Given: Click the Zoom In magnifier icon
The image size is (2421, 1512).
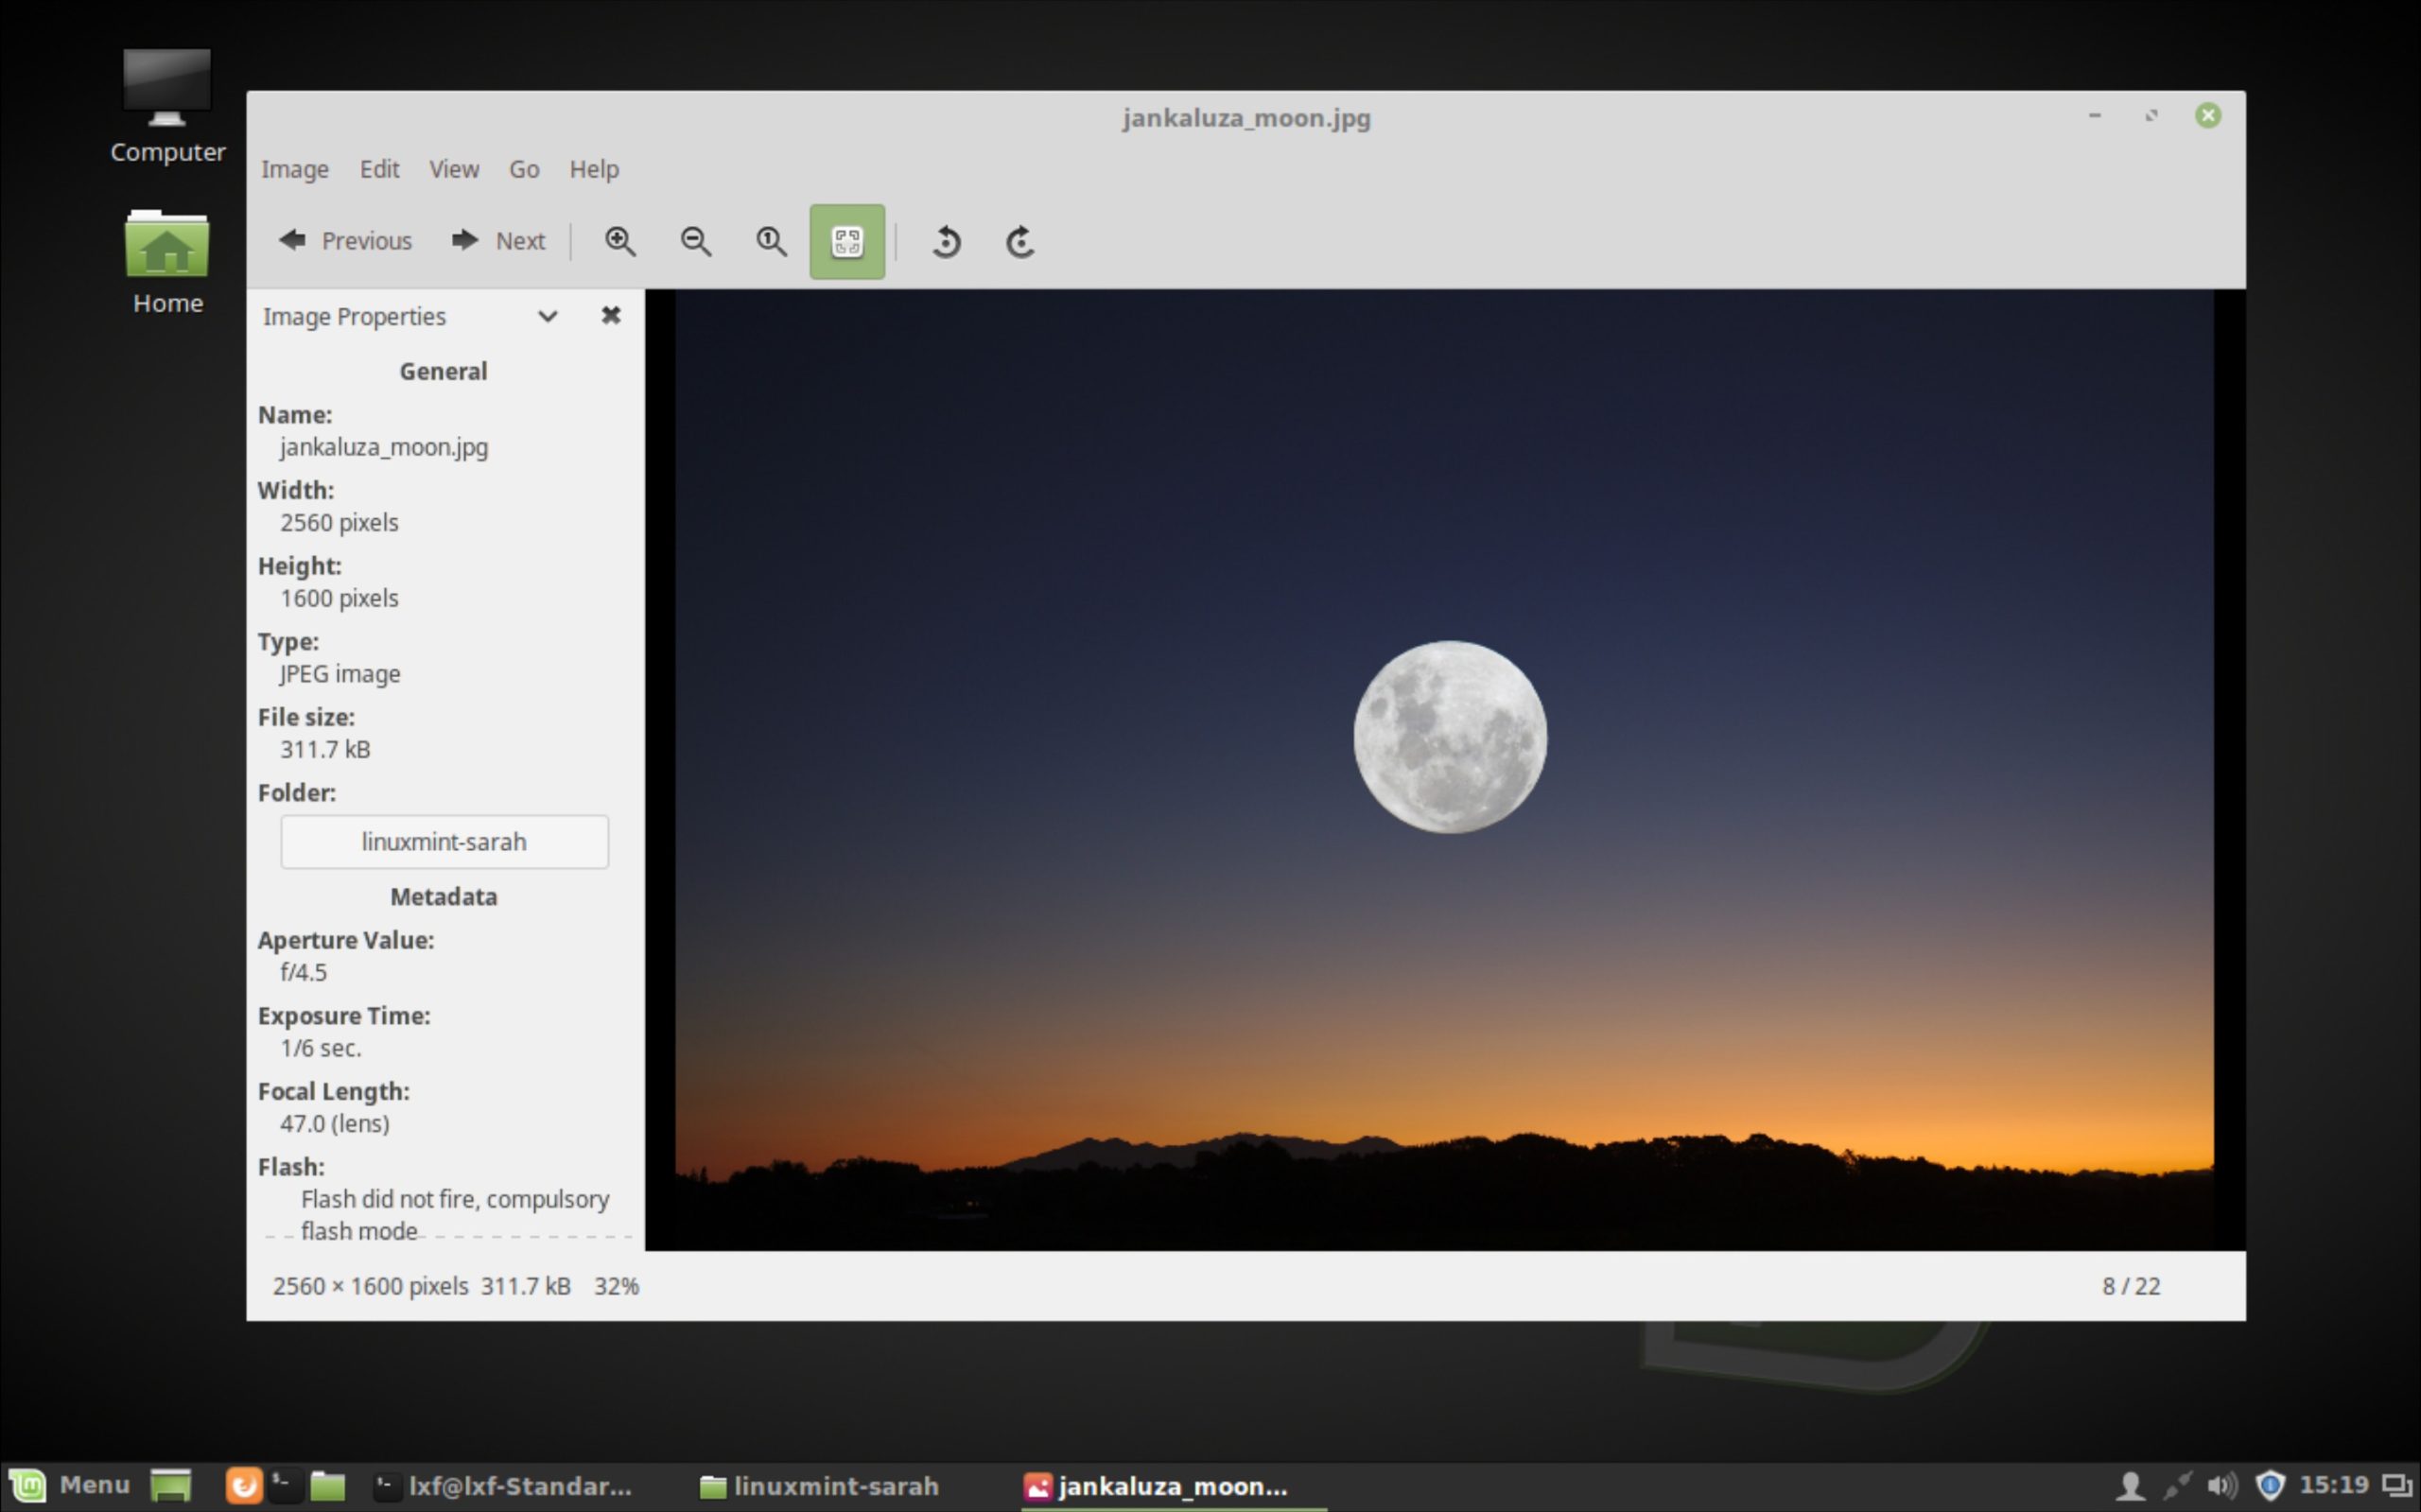Looking at the screenshot, I should [x=620, y=241].
